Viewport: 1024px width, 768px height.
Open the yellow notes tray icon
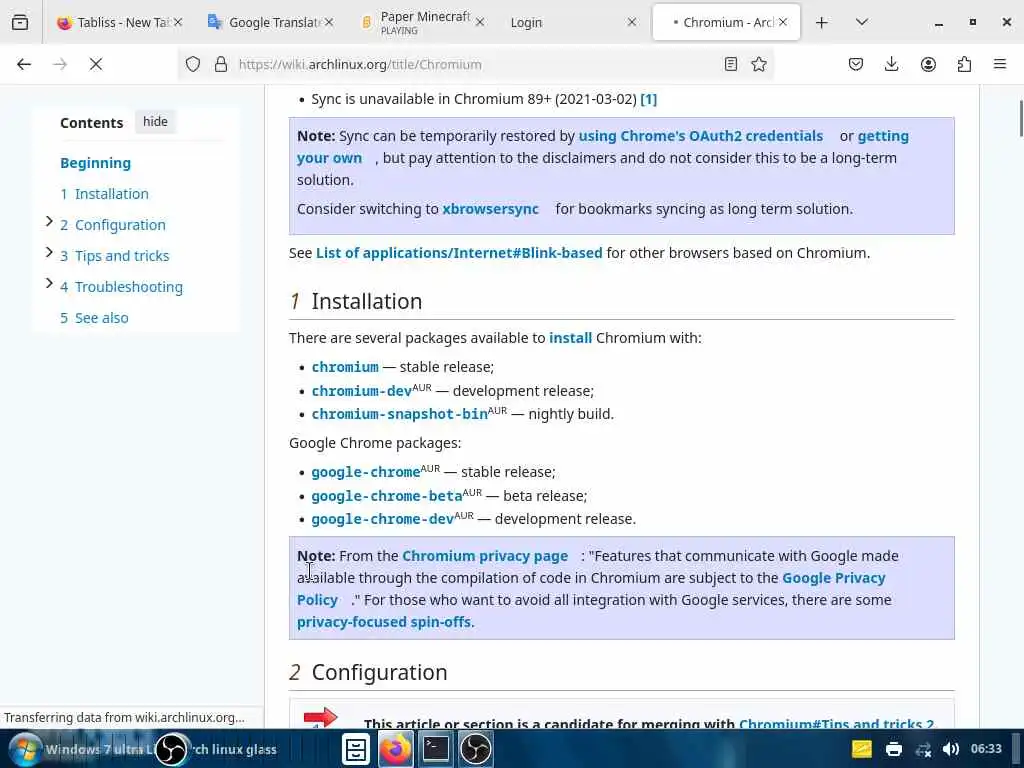coord(861,749)
